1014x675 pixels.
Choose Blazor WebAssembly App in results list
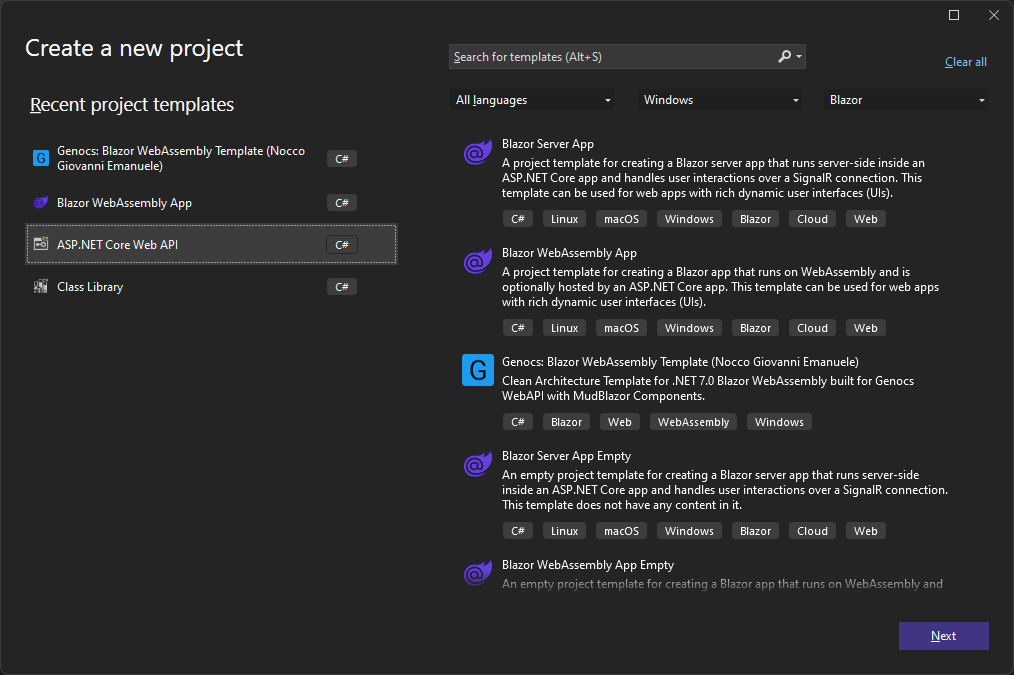click(x=569, y=253)
